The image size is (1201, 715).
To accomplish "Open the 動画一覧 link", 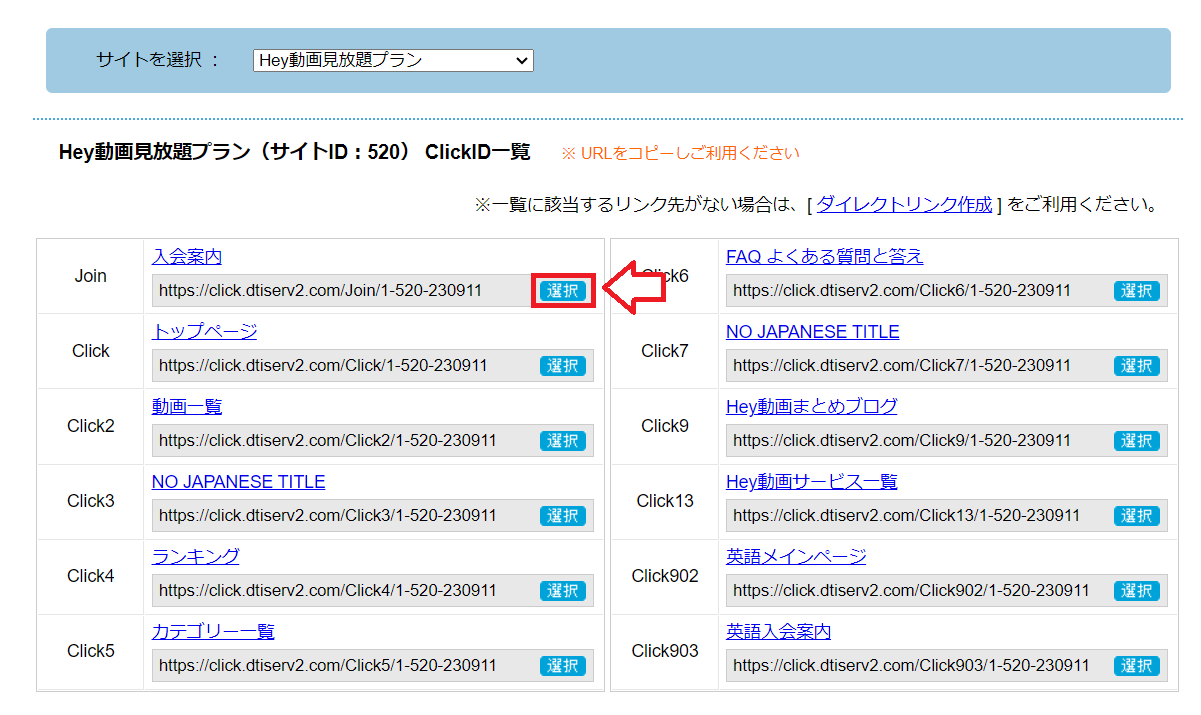I will click(187, 407).
